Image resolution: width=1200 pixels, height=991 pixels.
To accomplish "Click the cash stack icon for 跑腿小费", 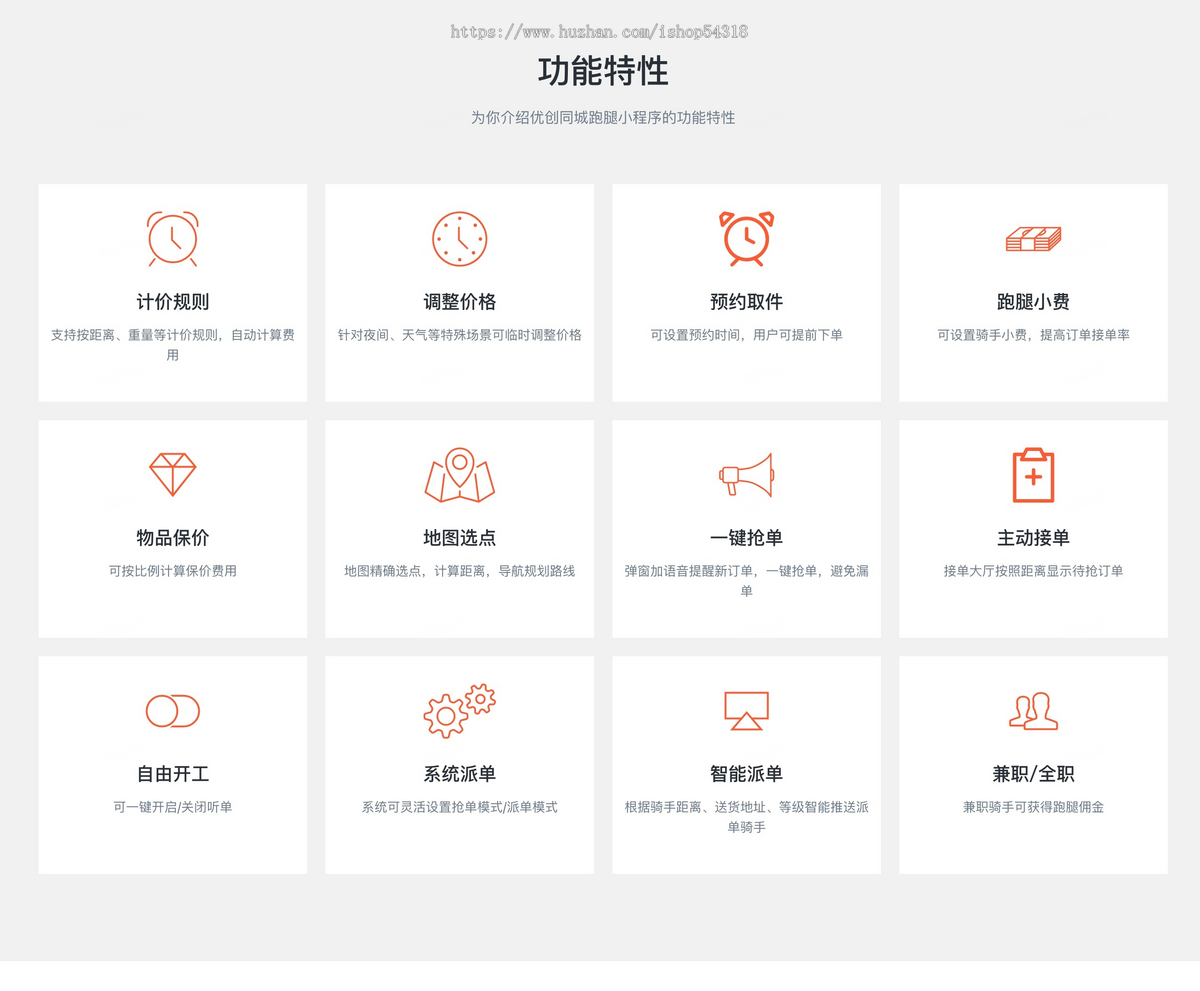I will pos(1033,239).
